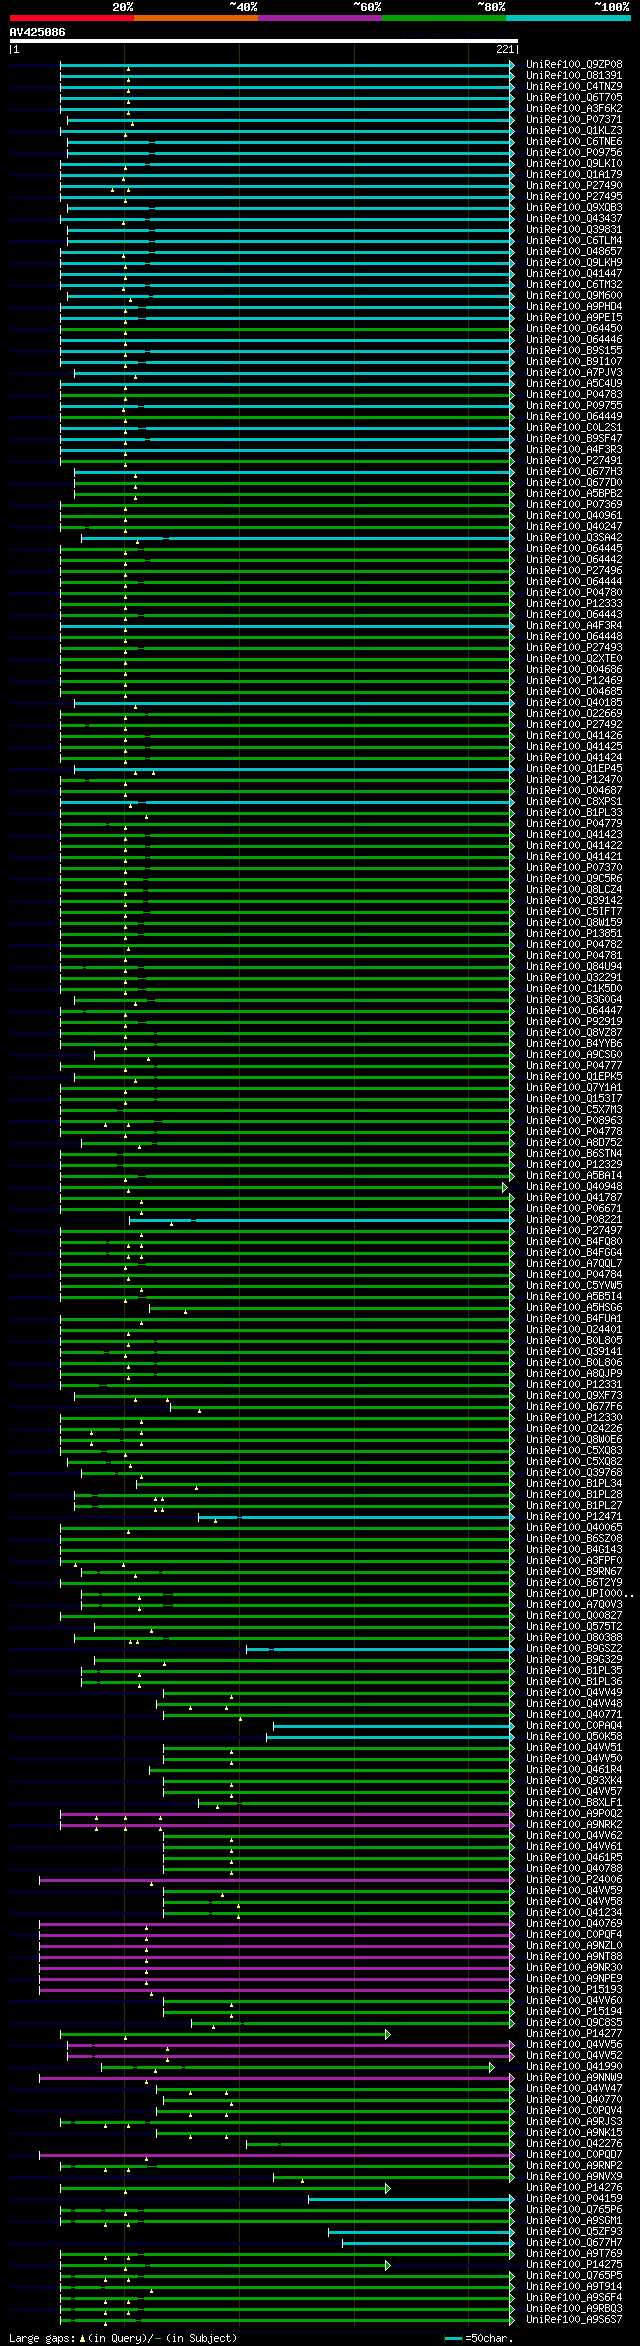Image resolution: width=640 pixels, height=2346 pixels.
Task: Click the UniRef100_A9NNW9 label
Action: point(574,2077)
